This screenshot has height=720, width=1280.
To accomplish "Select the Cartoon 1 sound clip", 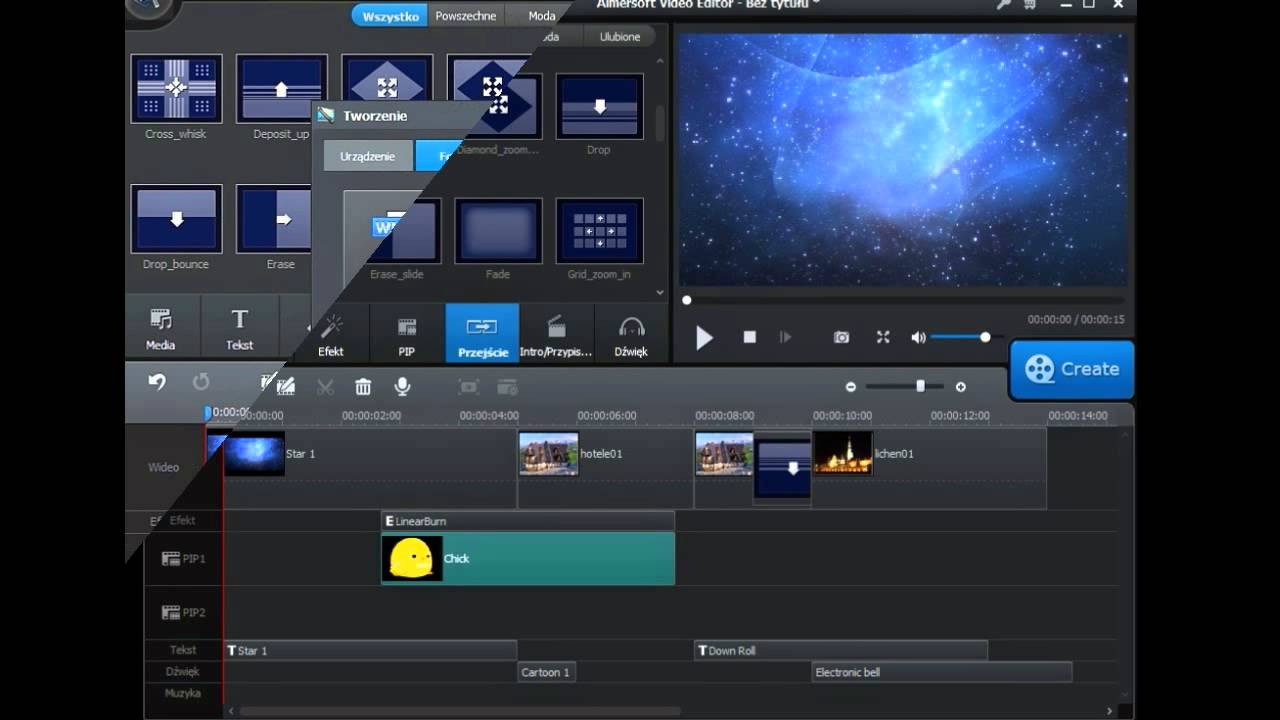I will 546,672.
